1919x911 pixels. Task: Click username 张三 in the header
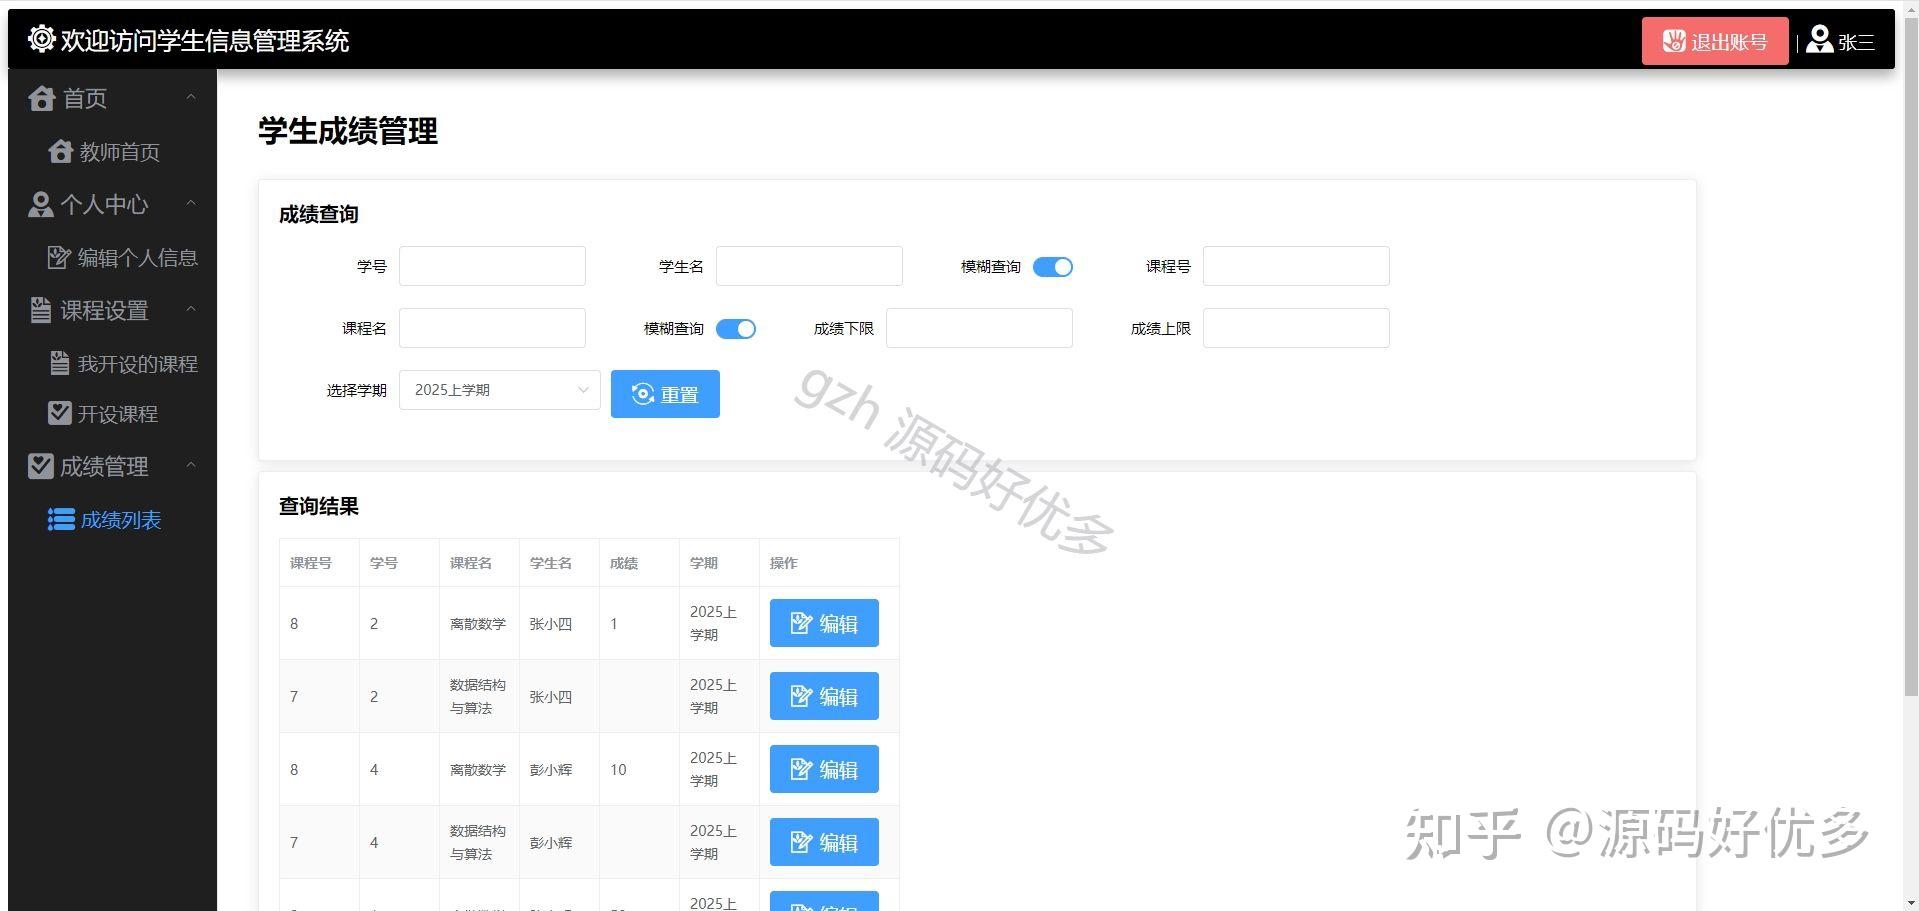[1856, 42]
